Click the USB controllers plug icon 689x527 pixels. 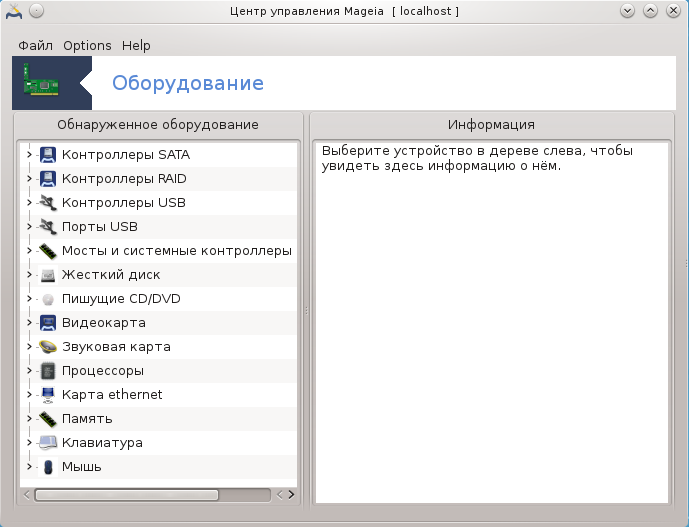48,203
